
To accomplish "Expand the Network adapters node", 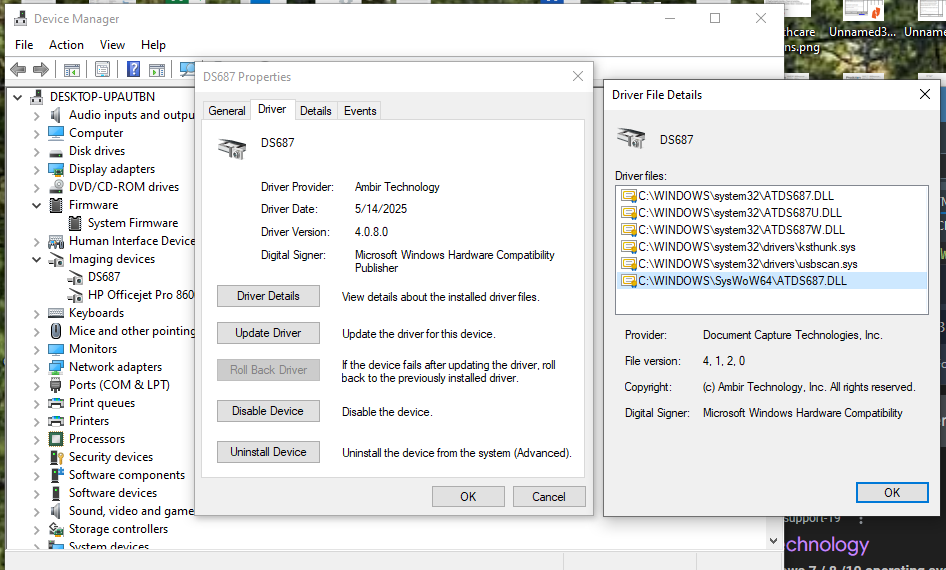I will [x=36, y=367].
